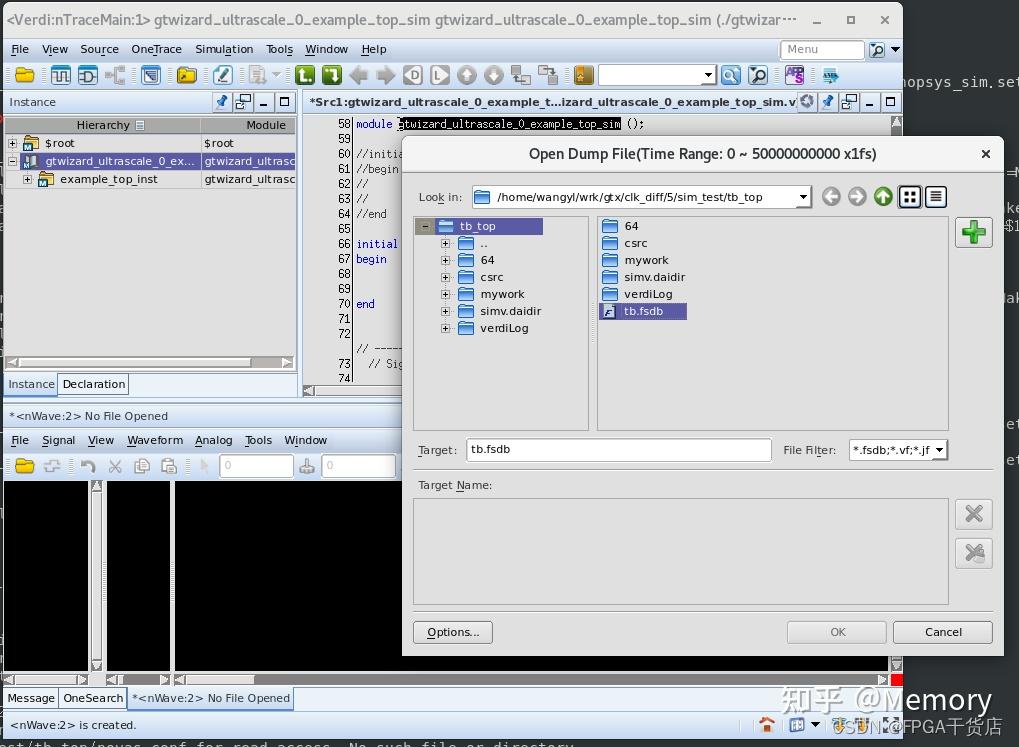
Task: Click the green Add Dump File plus icon
Action: (972, 232)
